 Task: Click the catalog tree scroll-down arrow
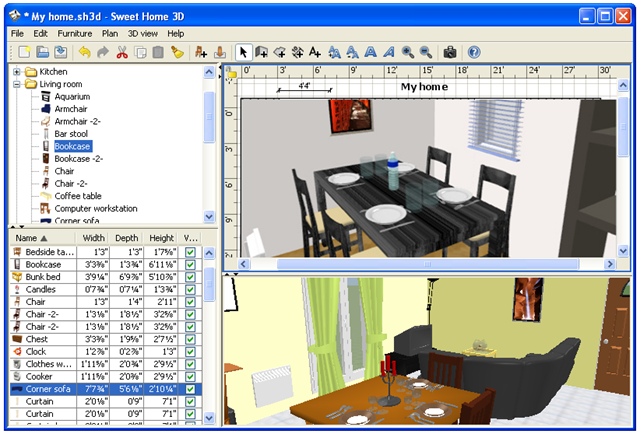point(209,216)
